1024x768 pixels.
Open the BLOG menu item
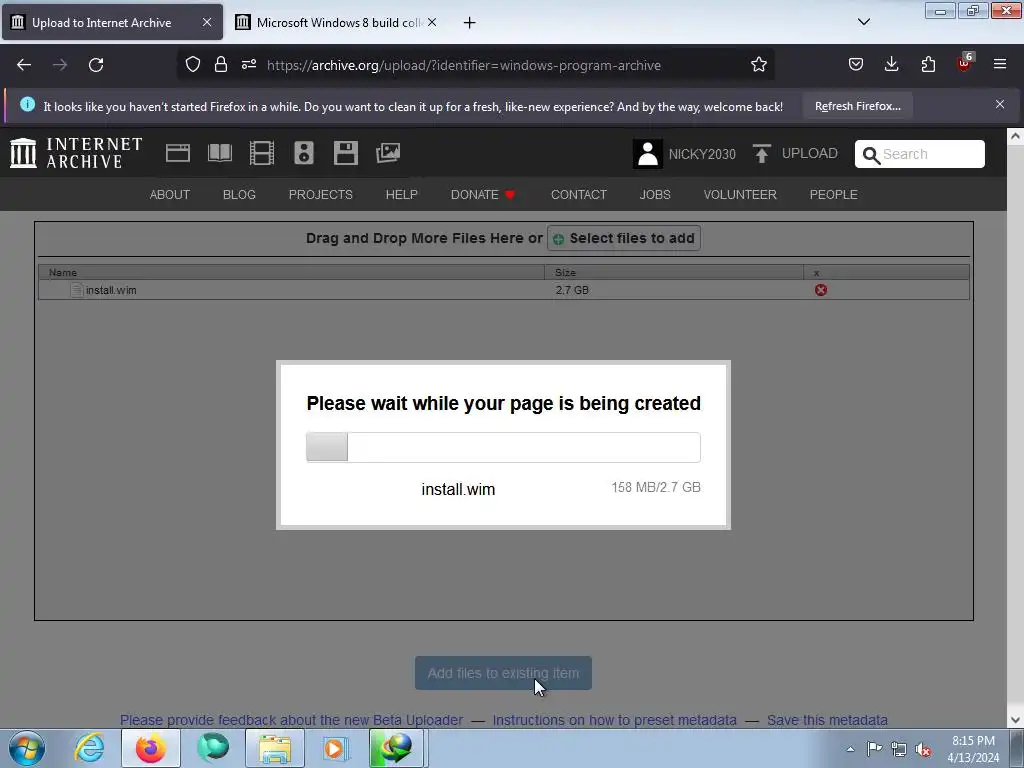[239, 195]
